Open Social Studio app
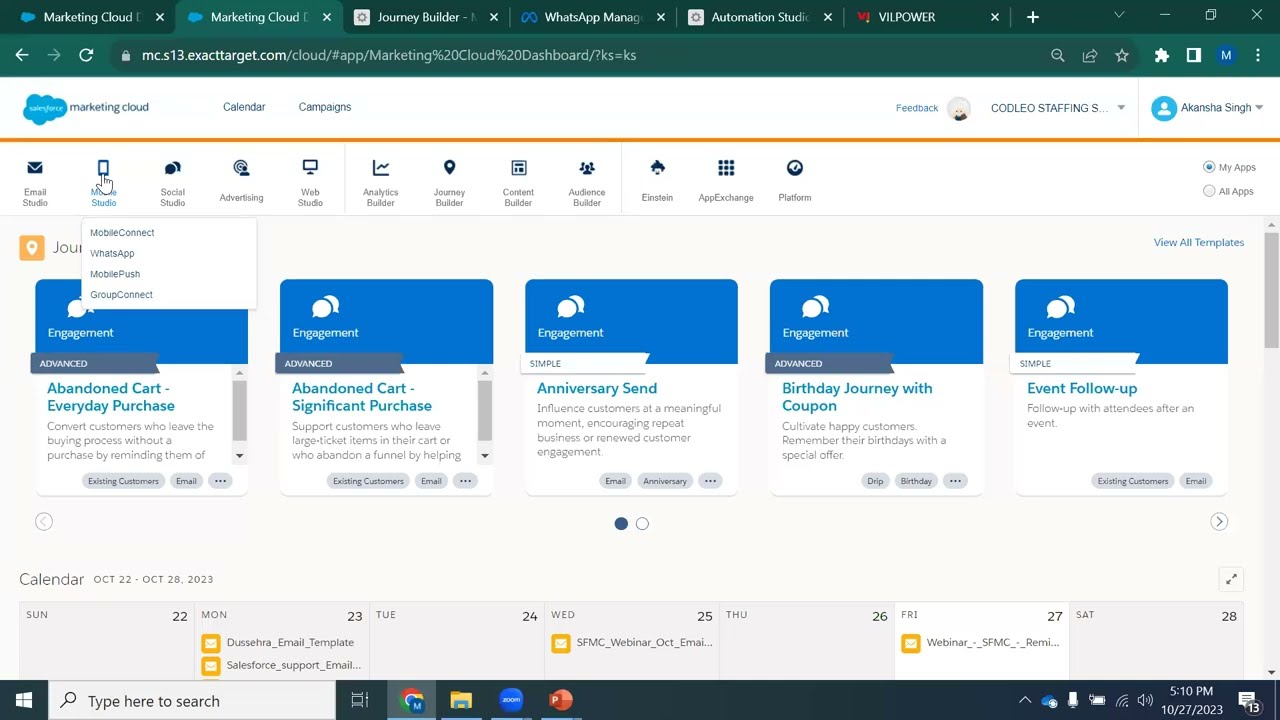 point(172,182)
